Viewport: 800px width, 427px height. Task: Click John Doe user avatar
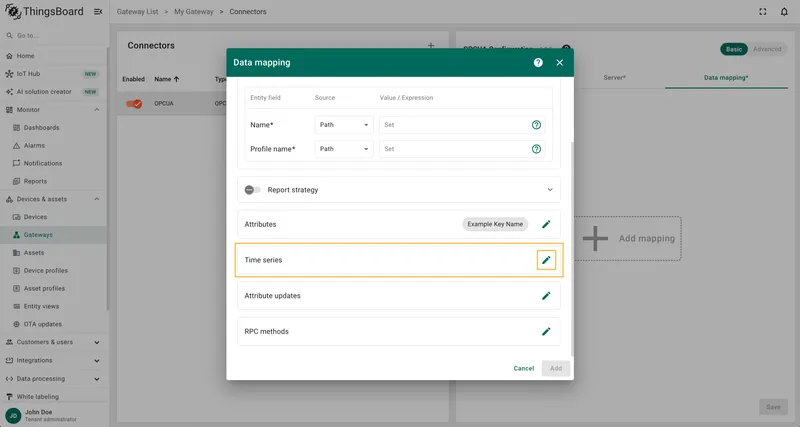coord(13,415)
